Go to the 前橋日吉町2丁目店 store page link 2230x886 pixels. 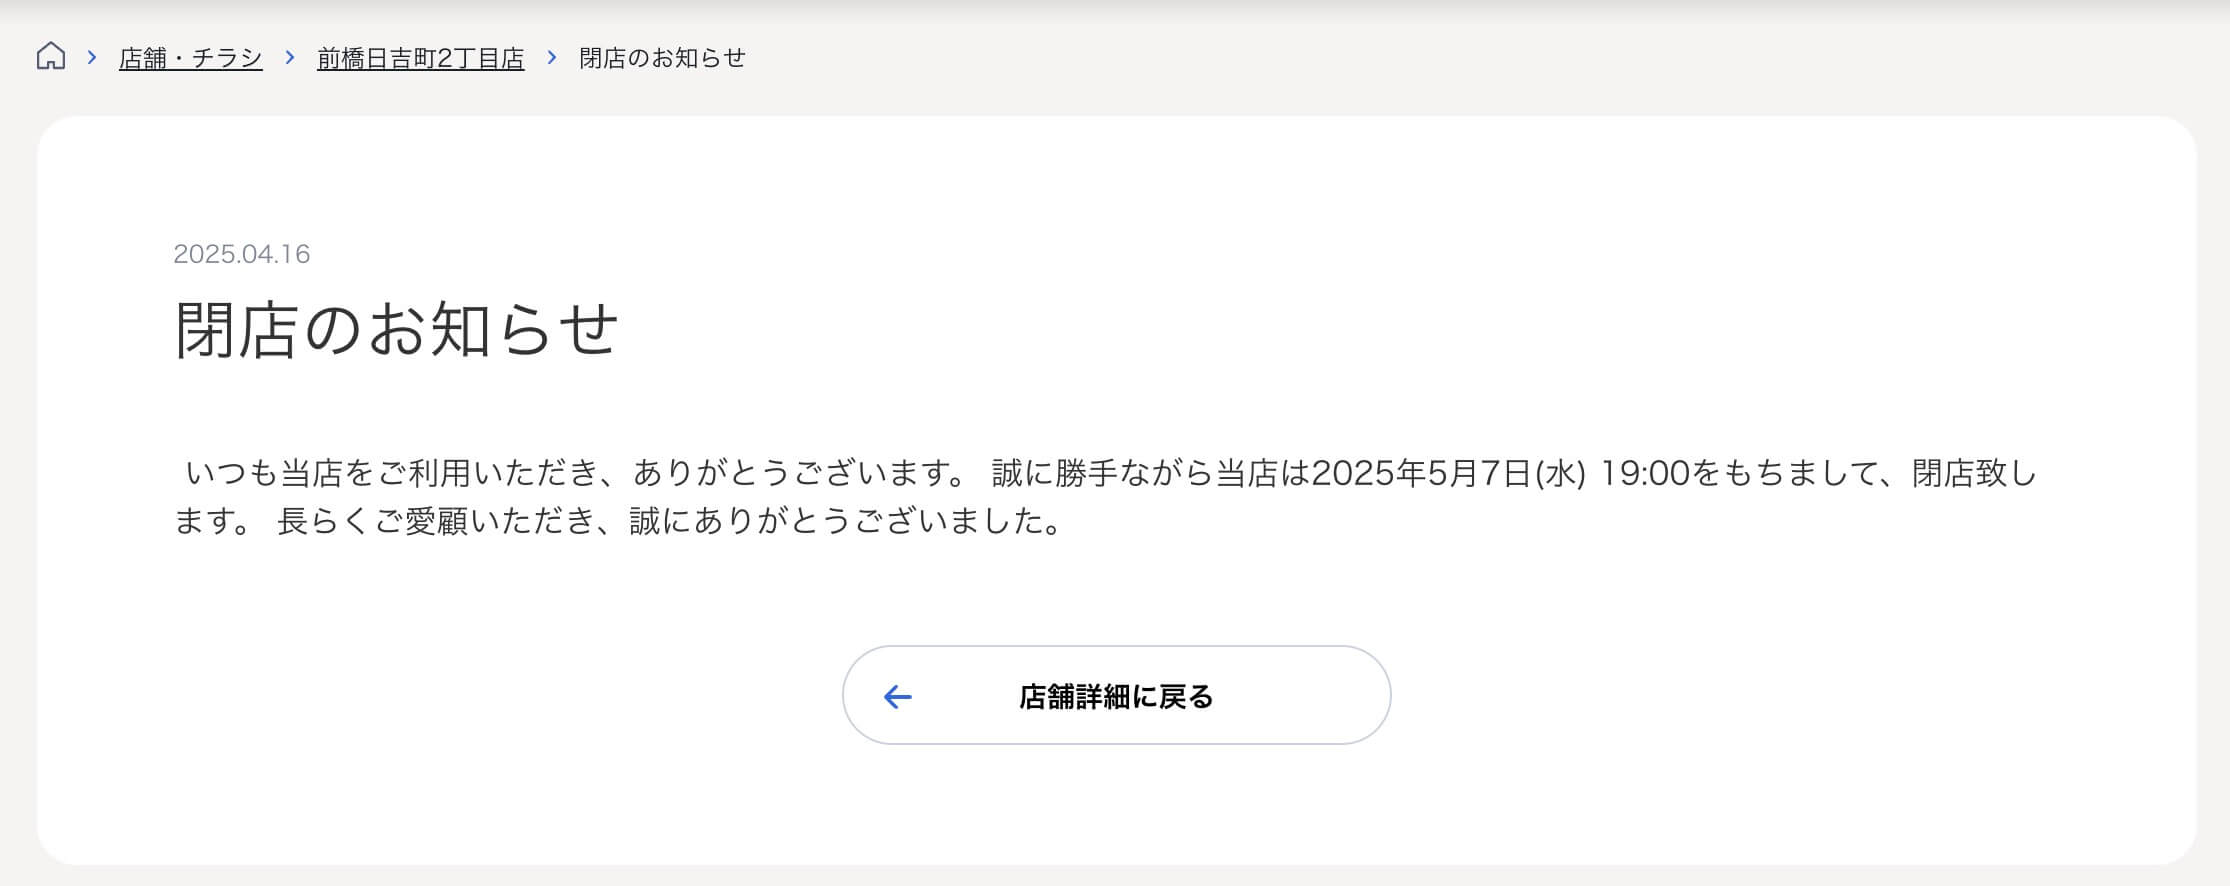click(420, 58)
